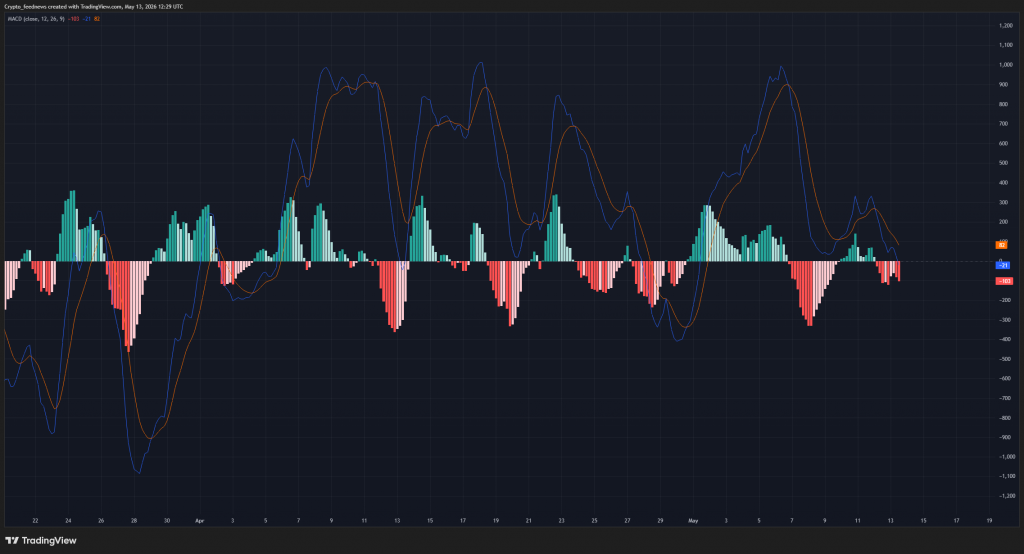Click the orange 82 signal value in the legend
Image resolution: width=1024 pixels, height=554 pixels.
tap(97, 19)
